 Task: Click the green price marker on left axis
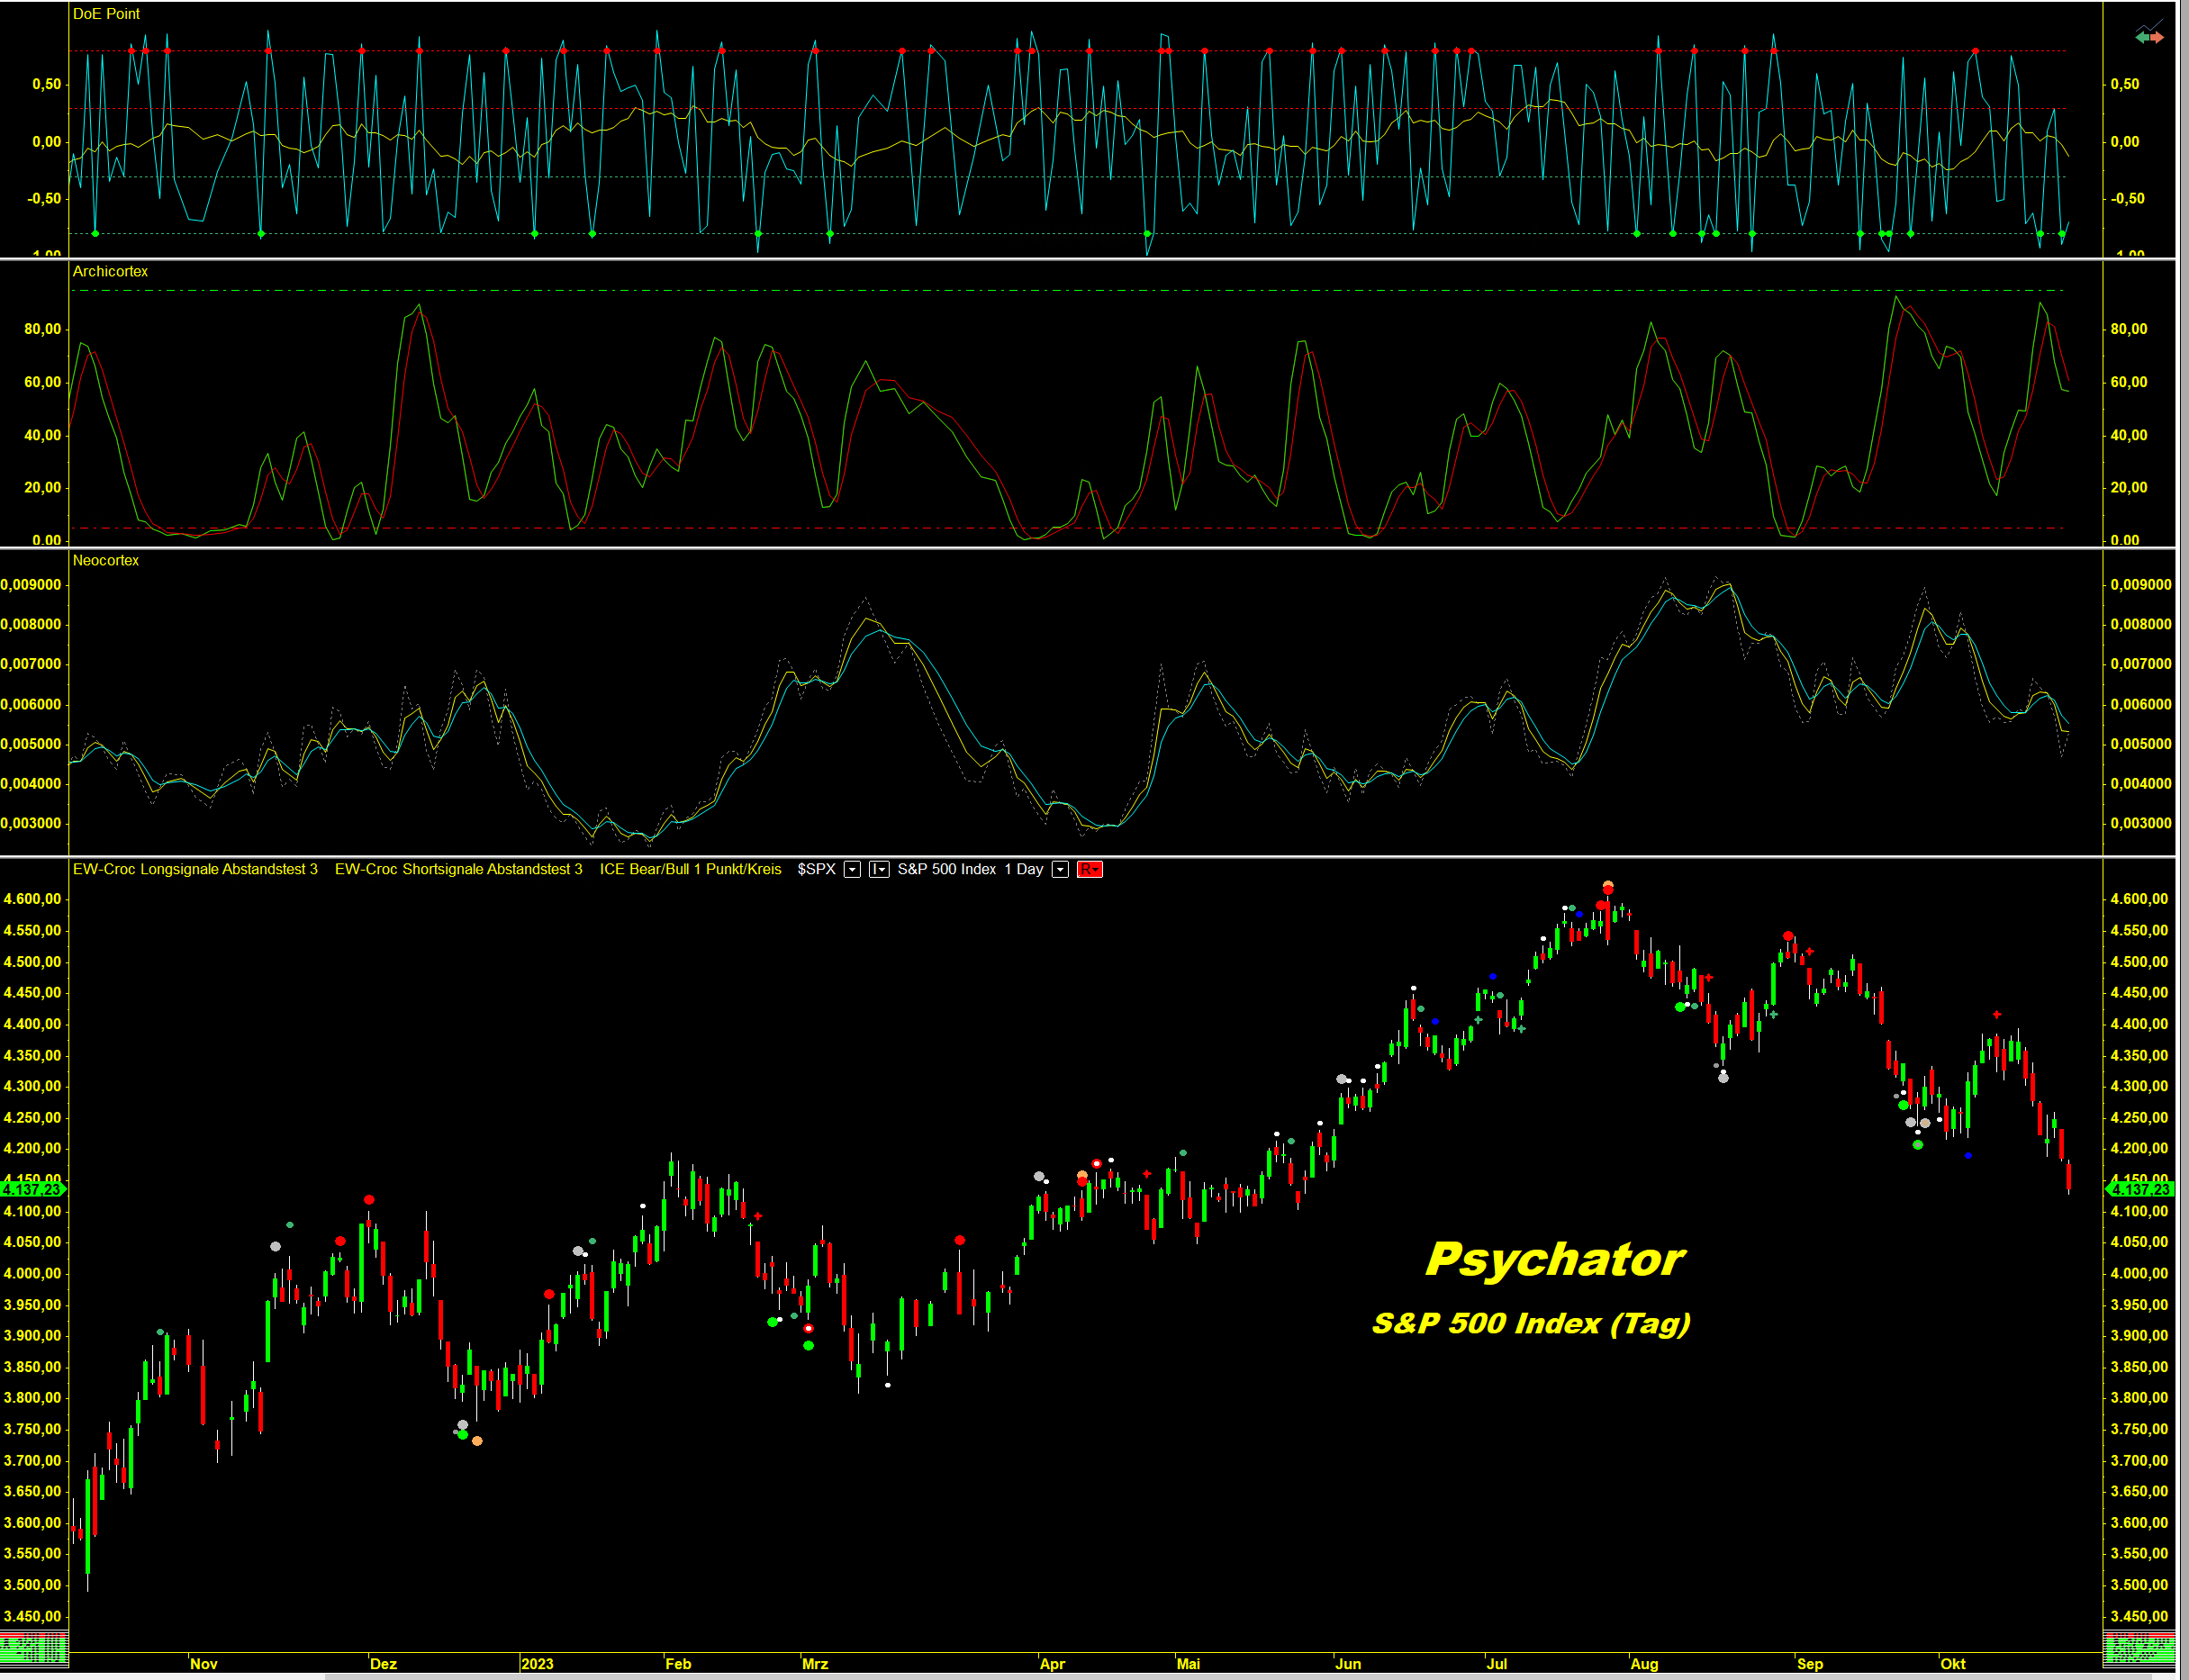pyautogui.click(x=32, y=1189)
